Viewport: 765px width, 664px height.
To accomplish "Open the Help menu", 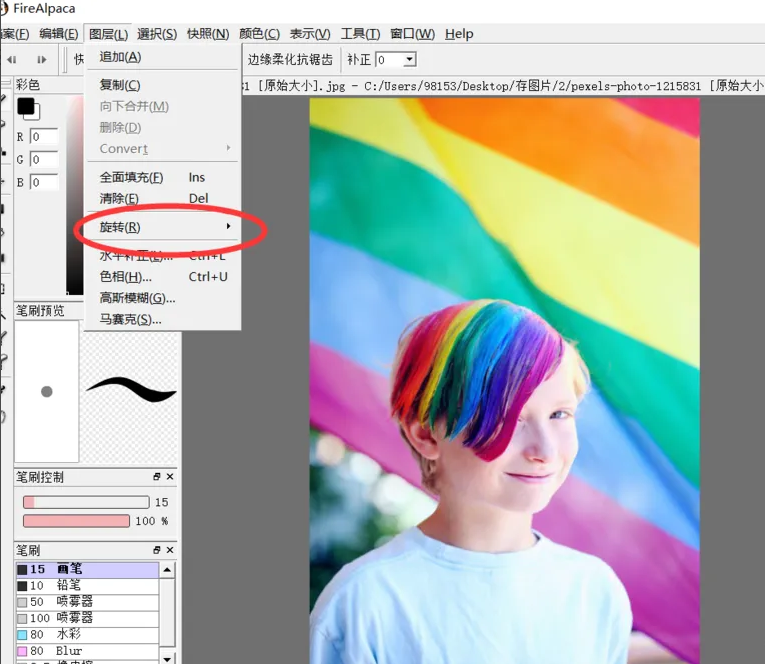I will (459, 34).
